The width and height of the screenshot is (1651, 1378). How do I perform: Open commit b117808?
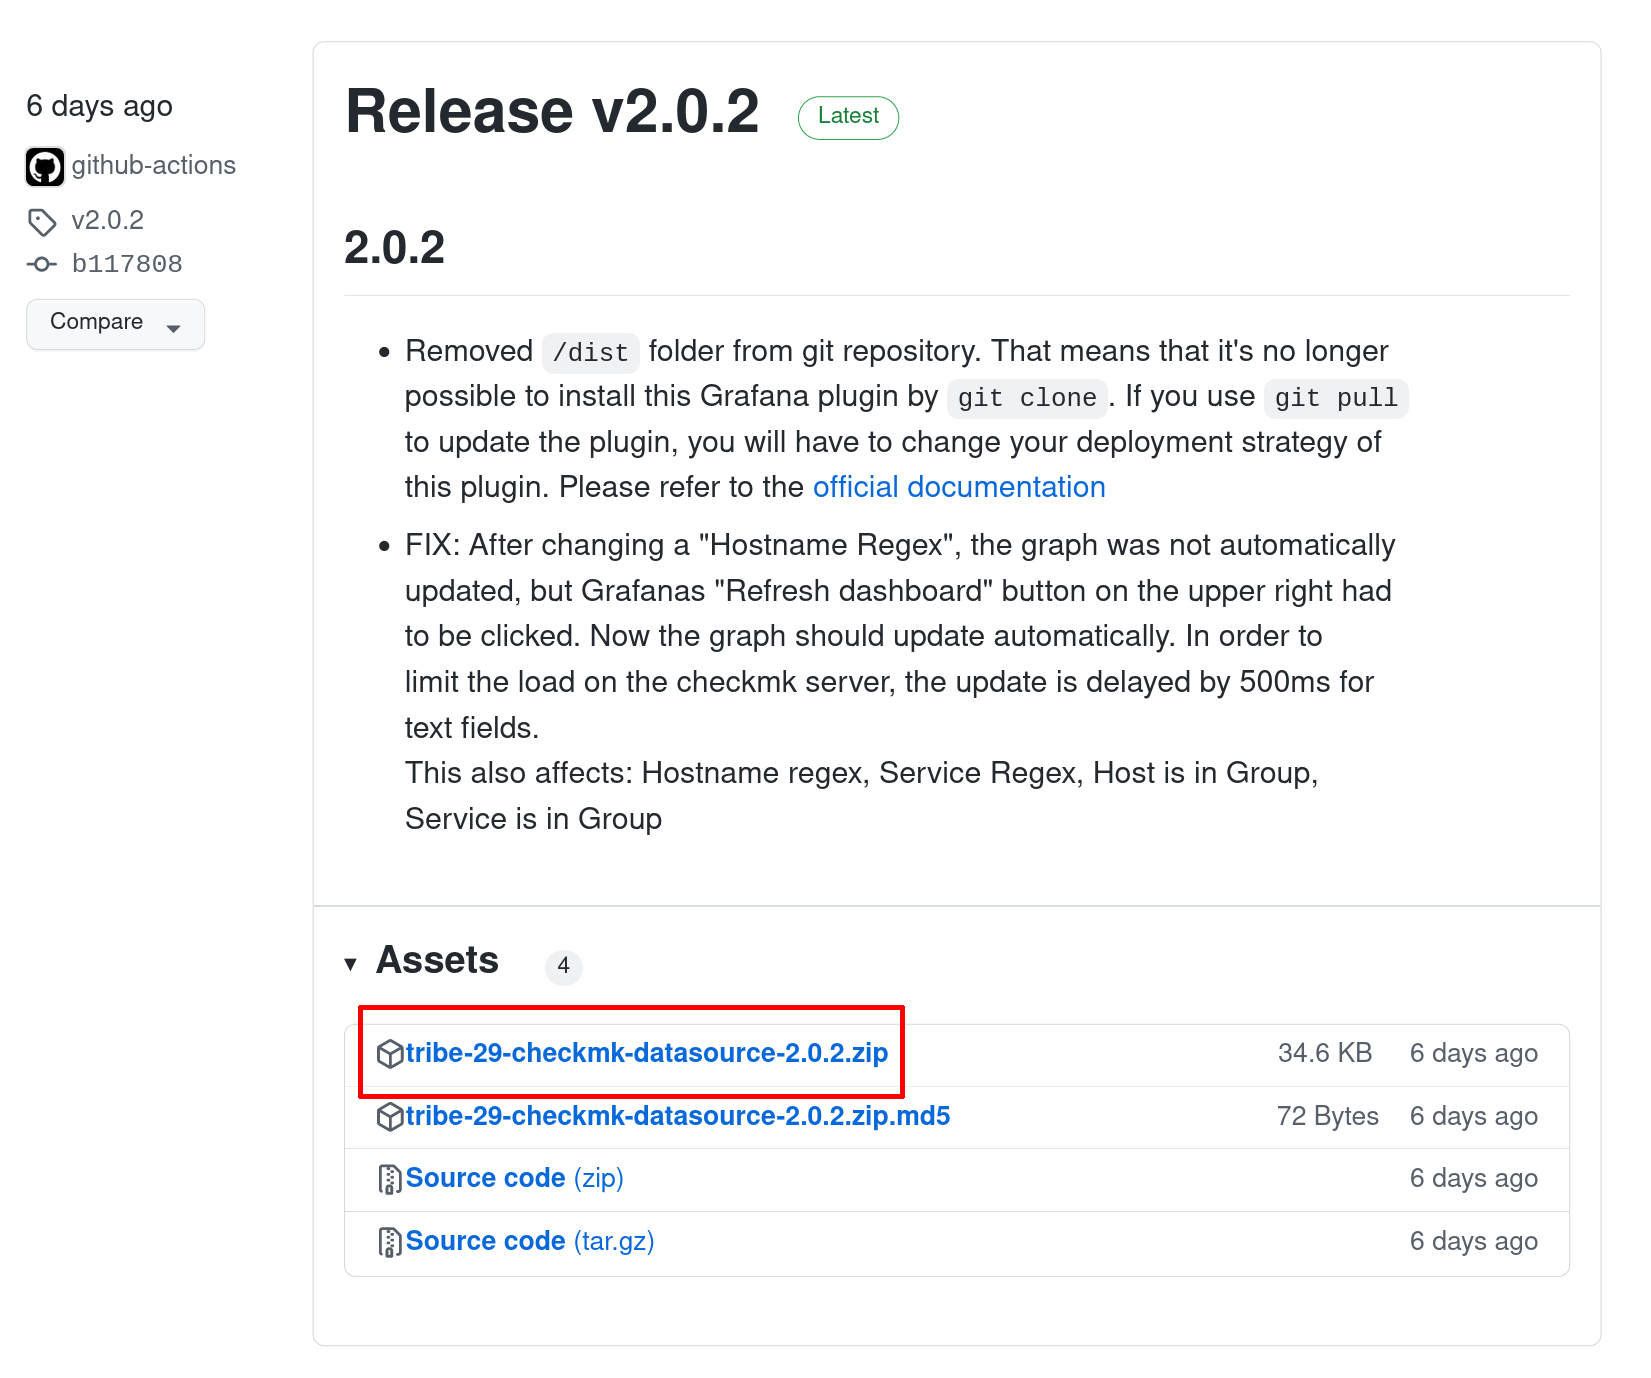click(x=127, y=264)
